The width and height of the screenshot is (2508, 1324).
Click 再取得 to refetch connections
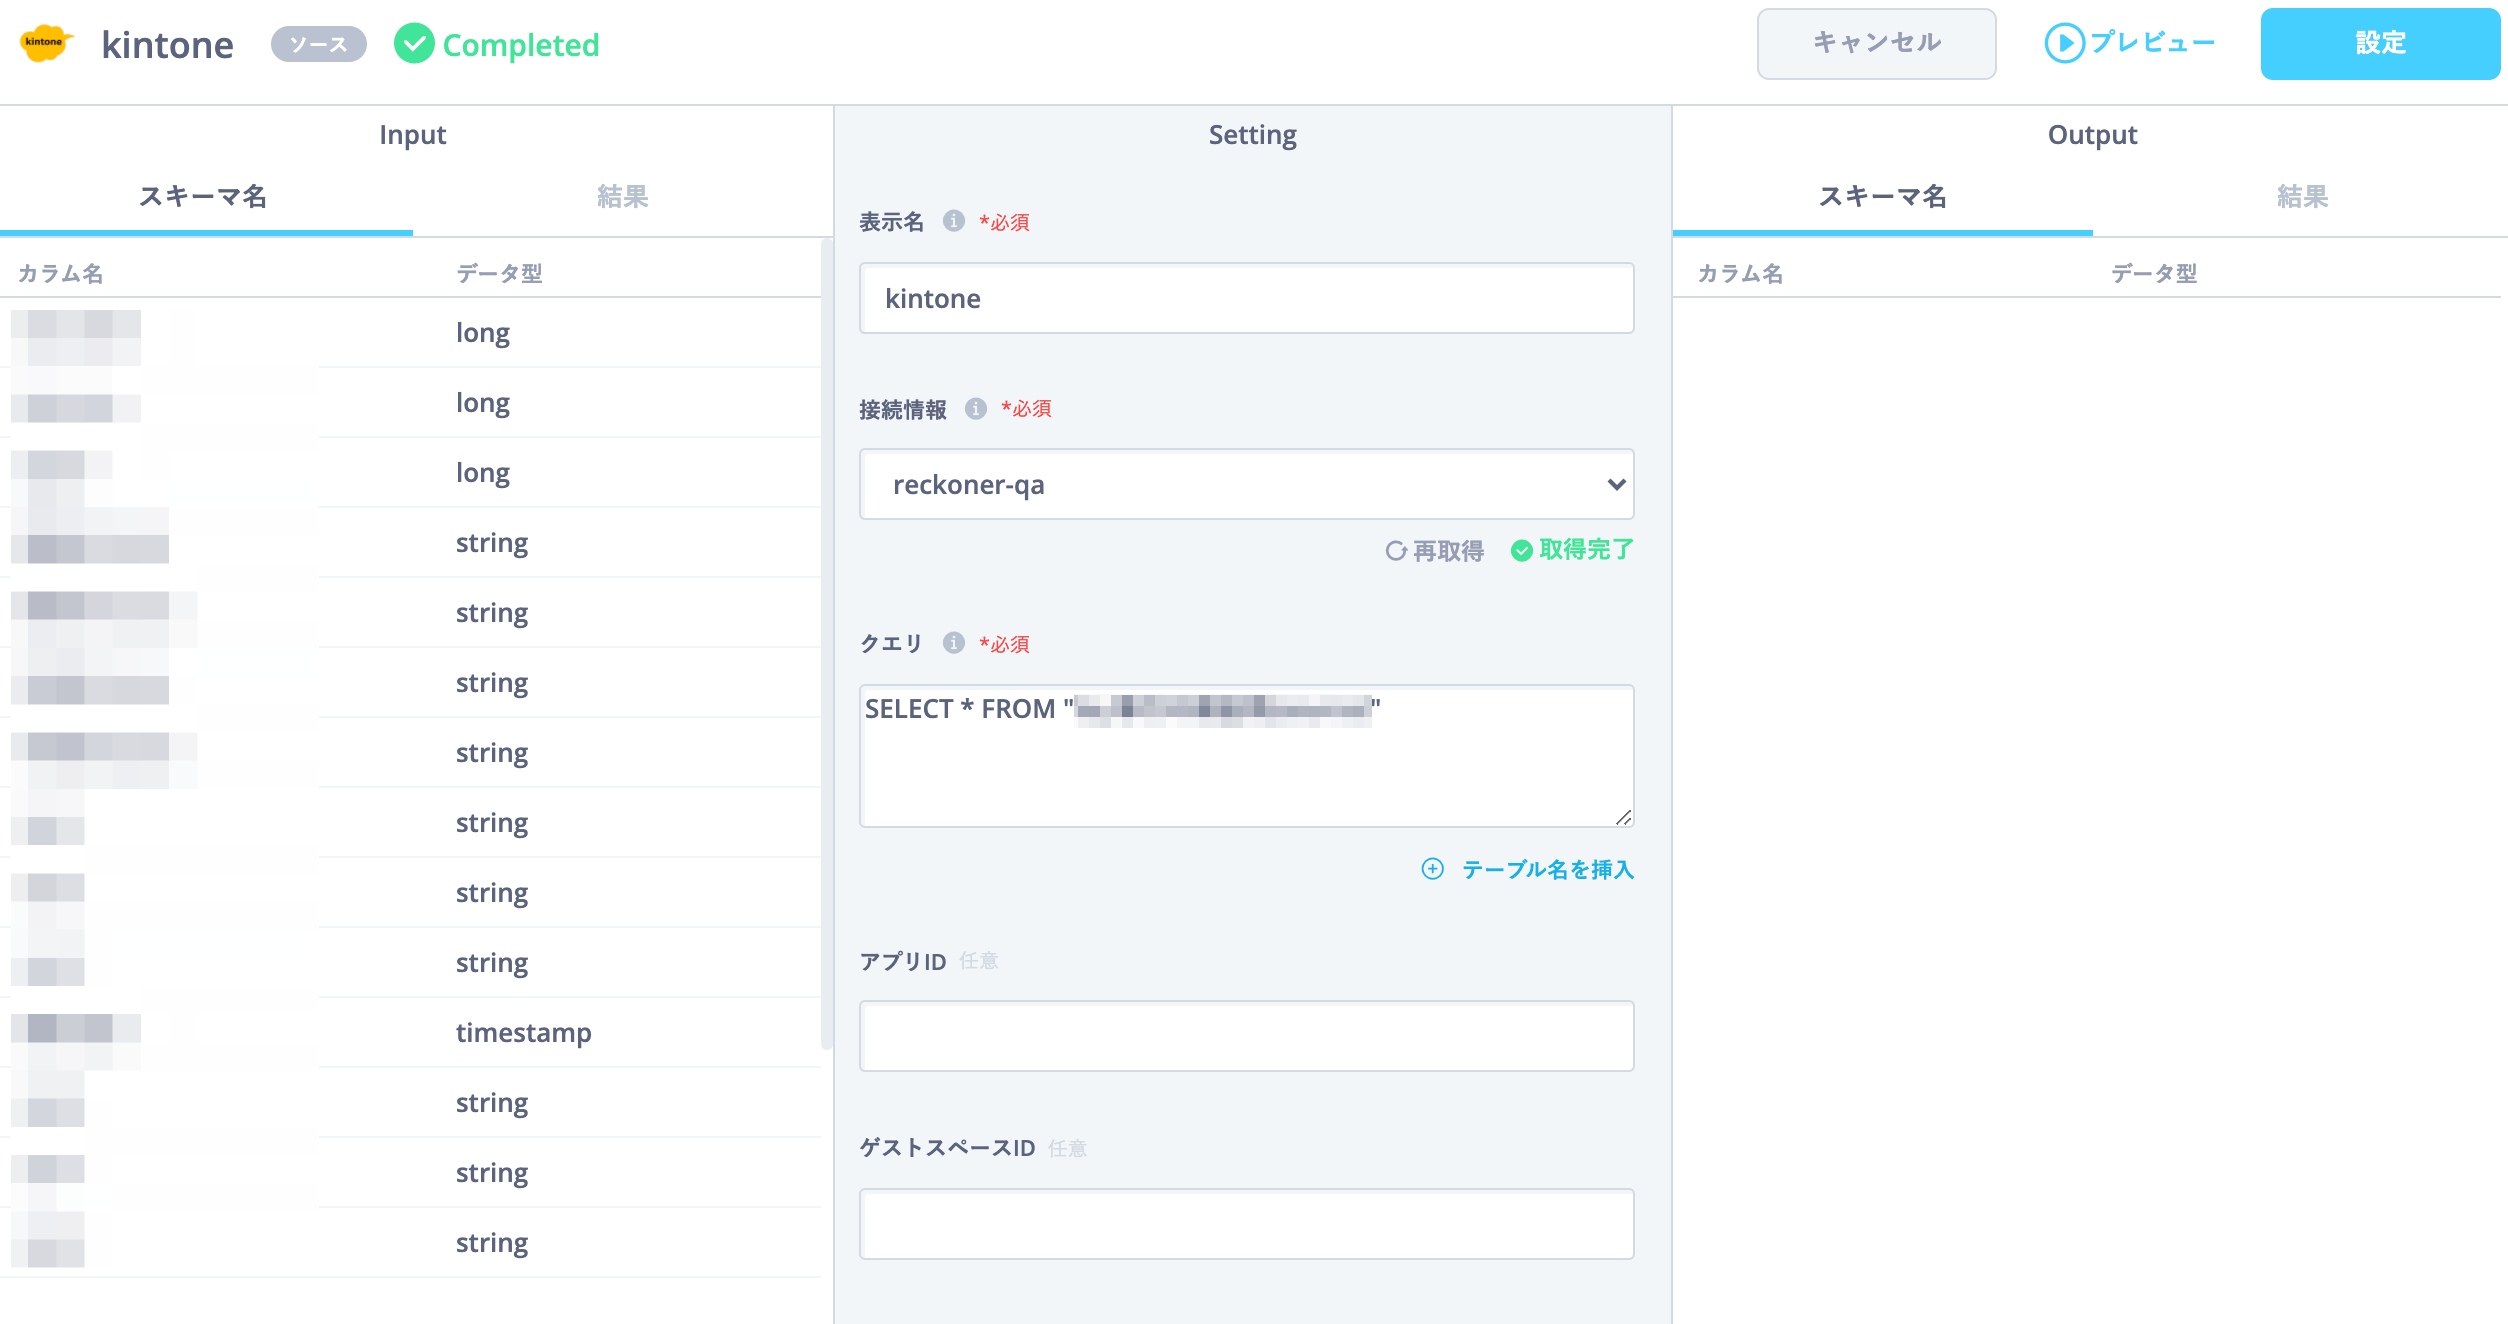(x=1435, y=551)
